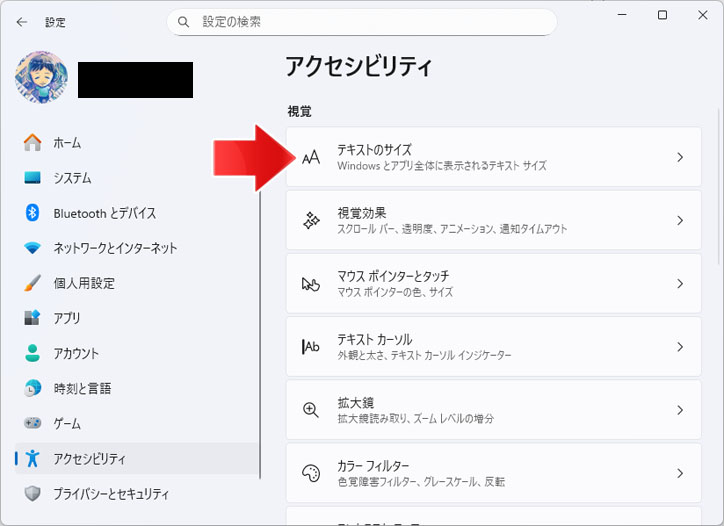Go back using the back arrow
The width and height of the screenshot is (724, 526).
coord(22,21)
